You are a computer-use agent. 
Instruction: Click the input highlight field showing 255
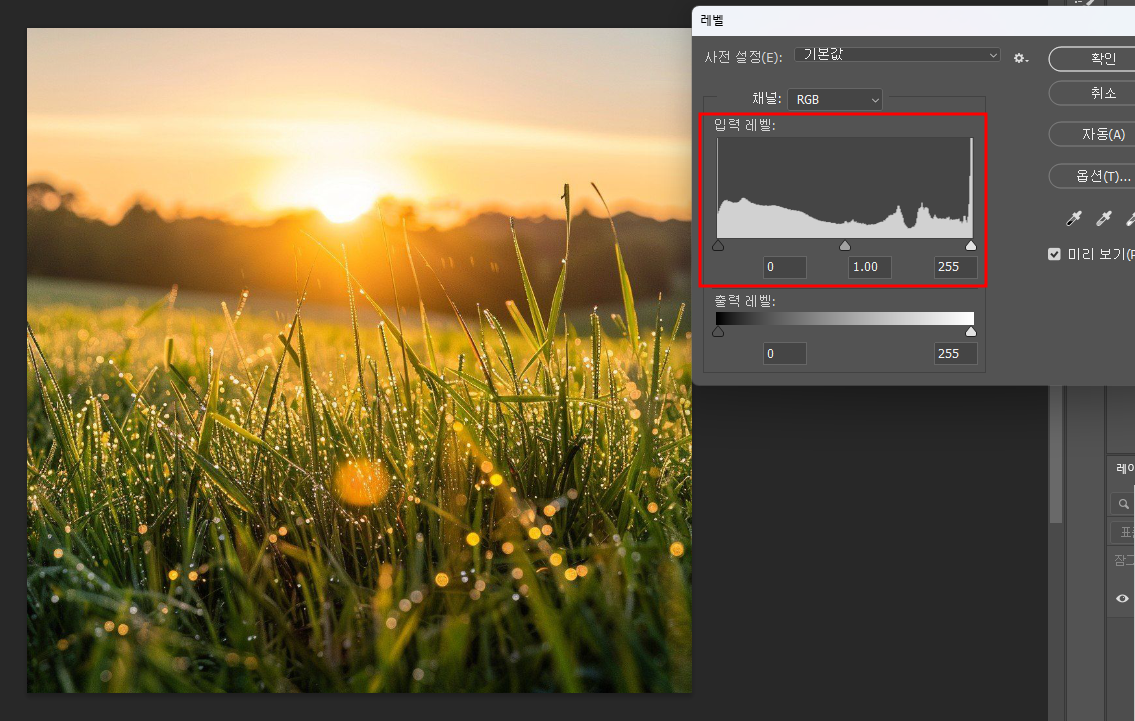point(955,267)
